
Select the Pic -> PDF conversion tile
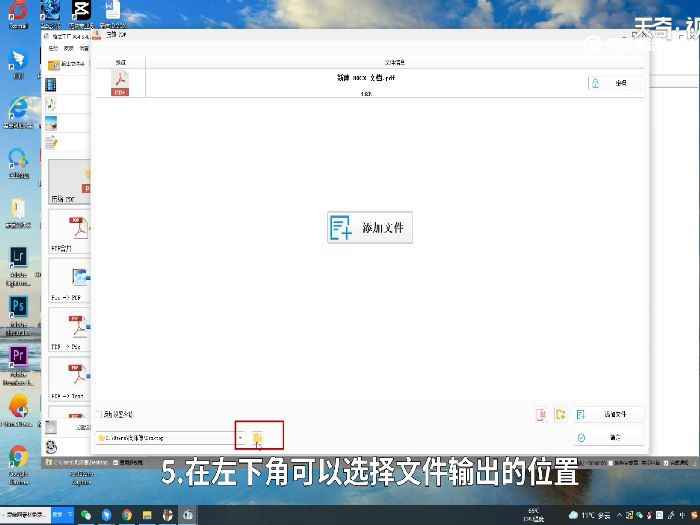click(69, 280)
